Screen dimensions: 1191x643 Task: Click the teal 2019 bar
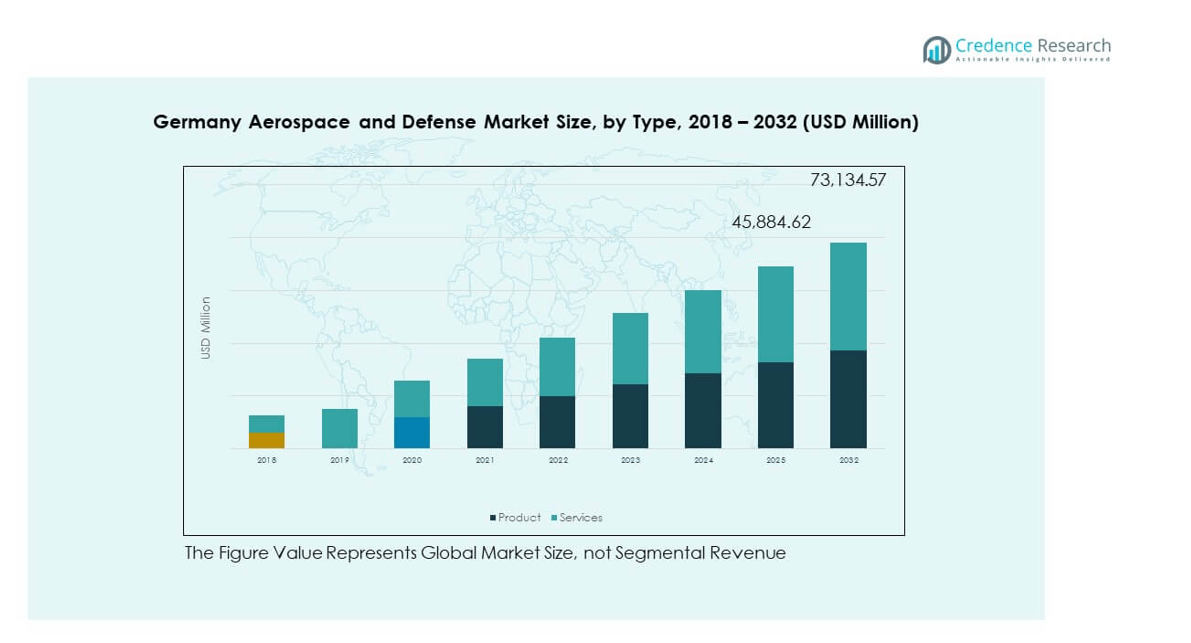pos(340,428)
